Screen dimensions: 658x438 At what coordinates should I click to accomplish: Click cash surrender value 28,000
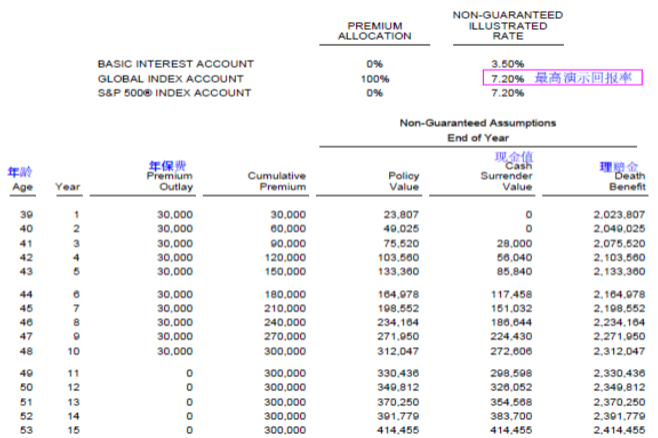[514, 244]
